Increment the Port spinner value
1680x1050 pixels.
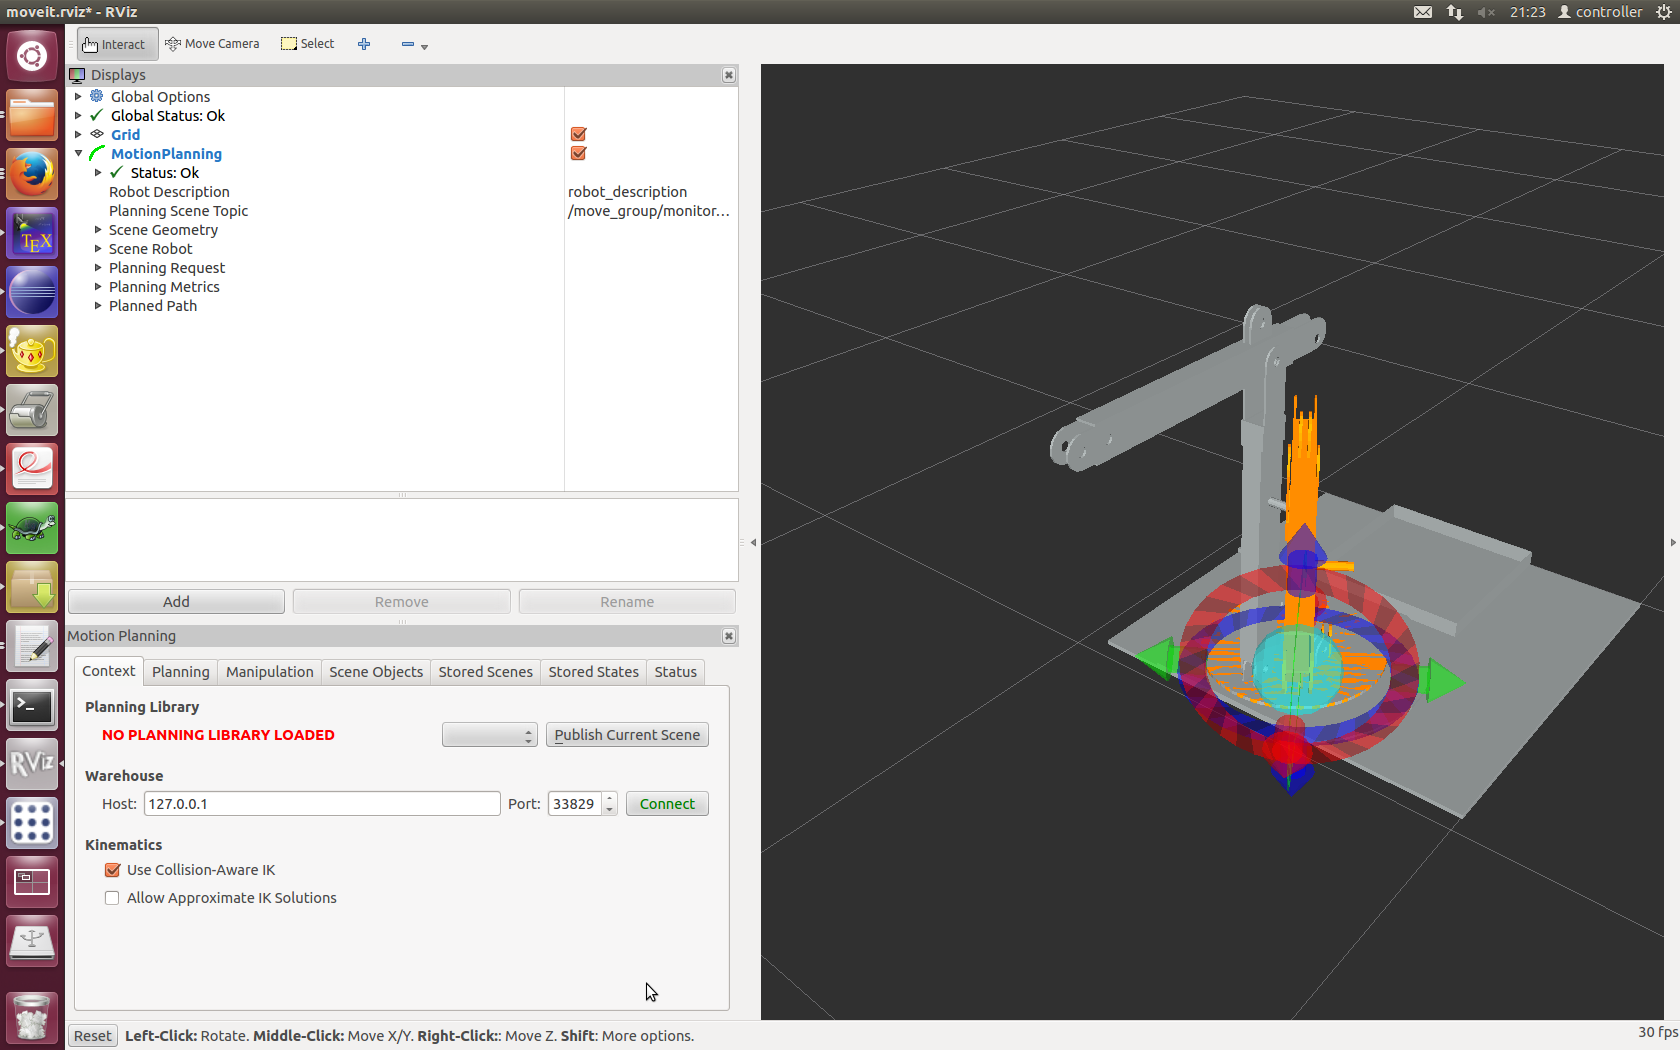[x=610, y=798]
